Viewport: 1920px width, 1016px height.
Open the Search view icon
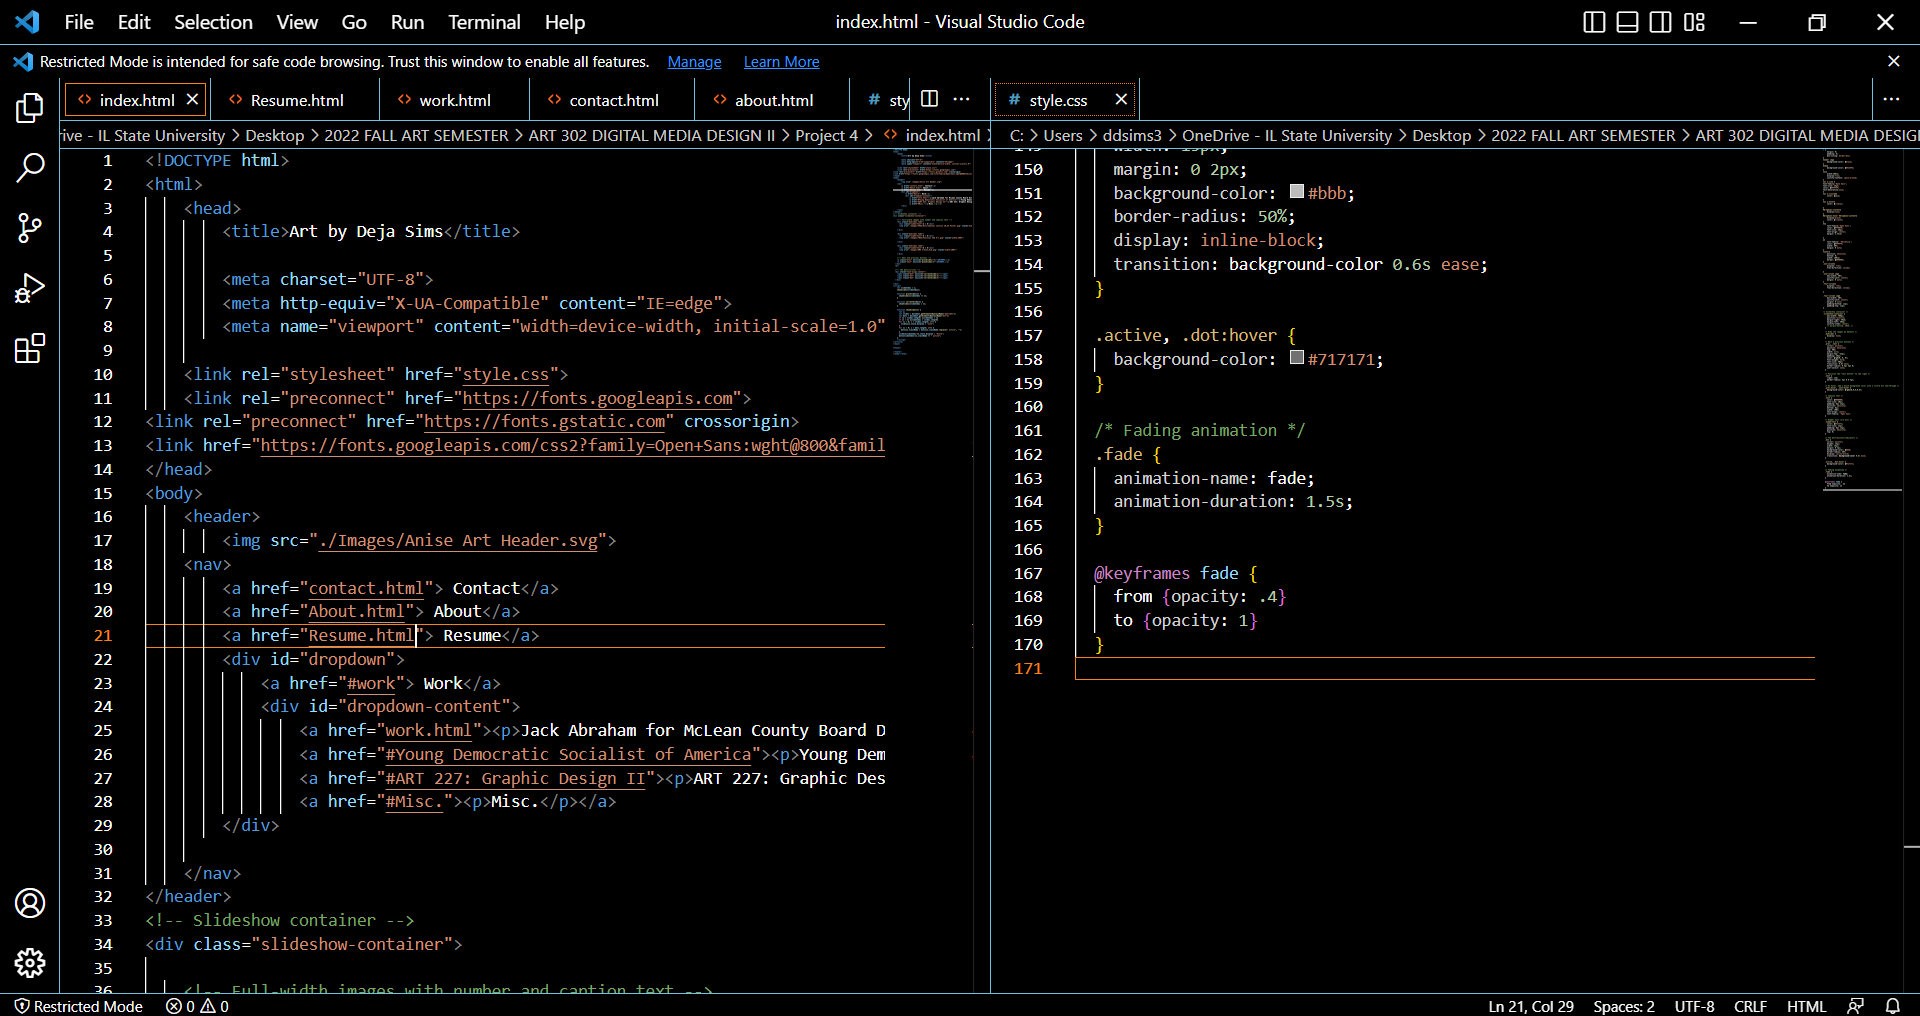pos(30,168)
